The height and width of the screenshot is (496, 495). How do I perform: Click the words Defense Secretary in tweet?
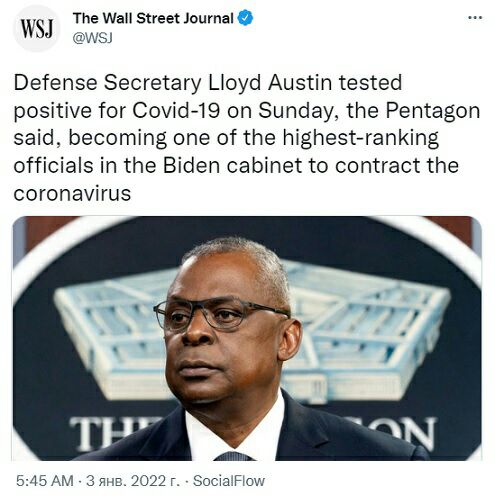107,83
